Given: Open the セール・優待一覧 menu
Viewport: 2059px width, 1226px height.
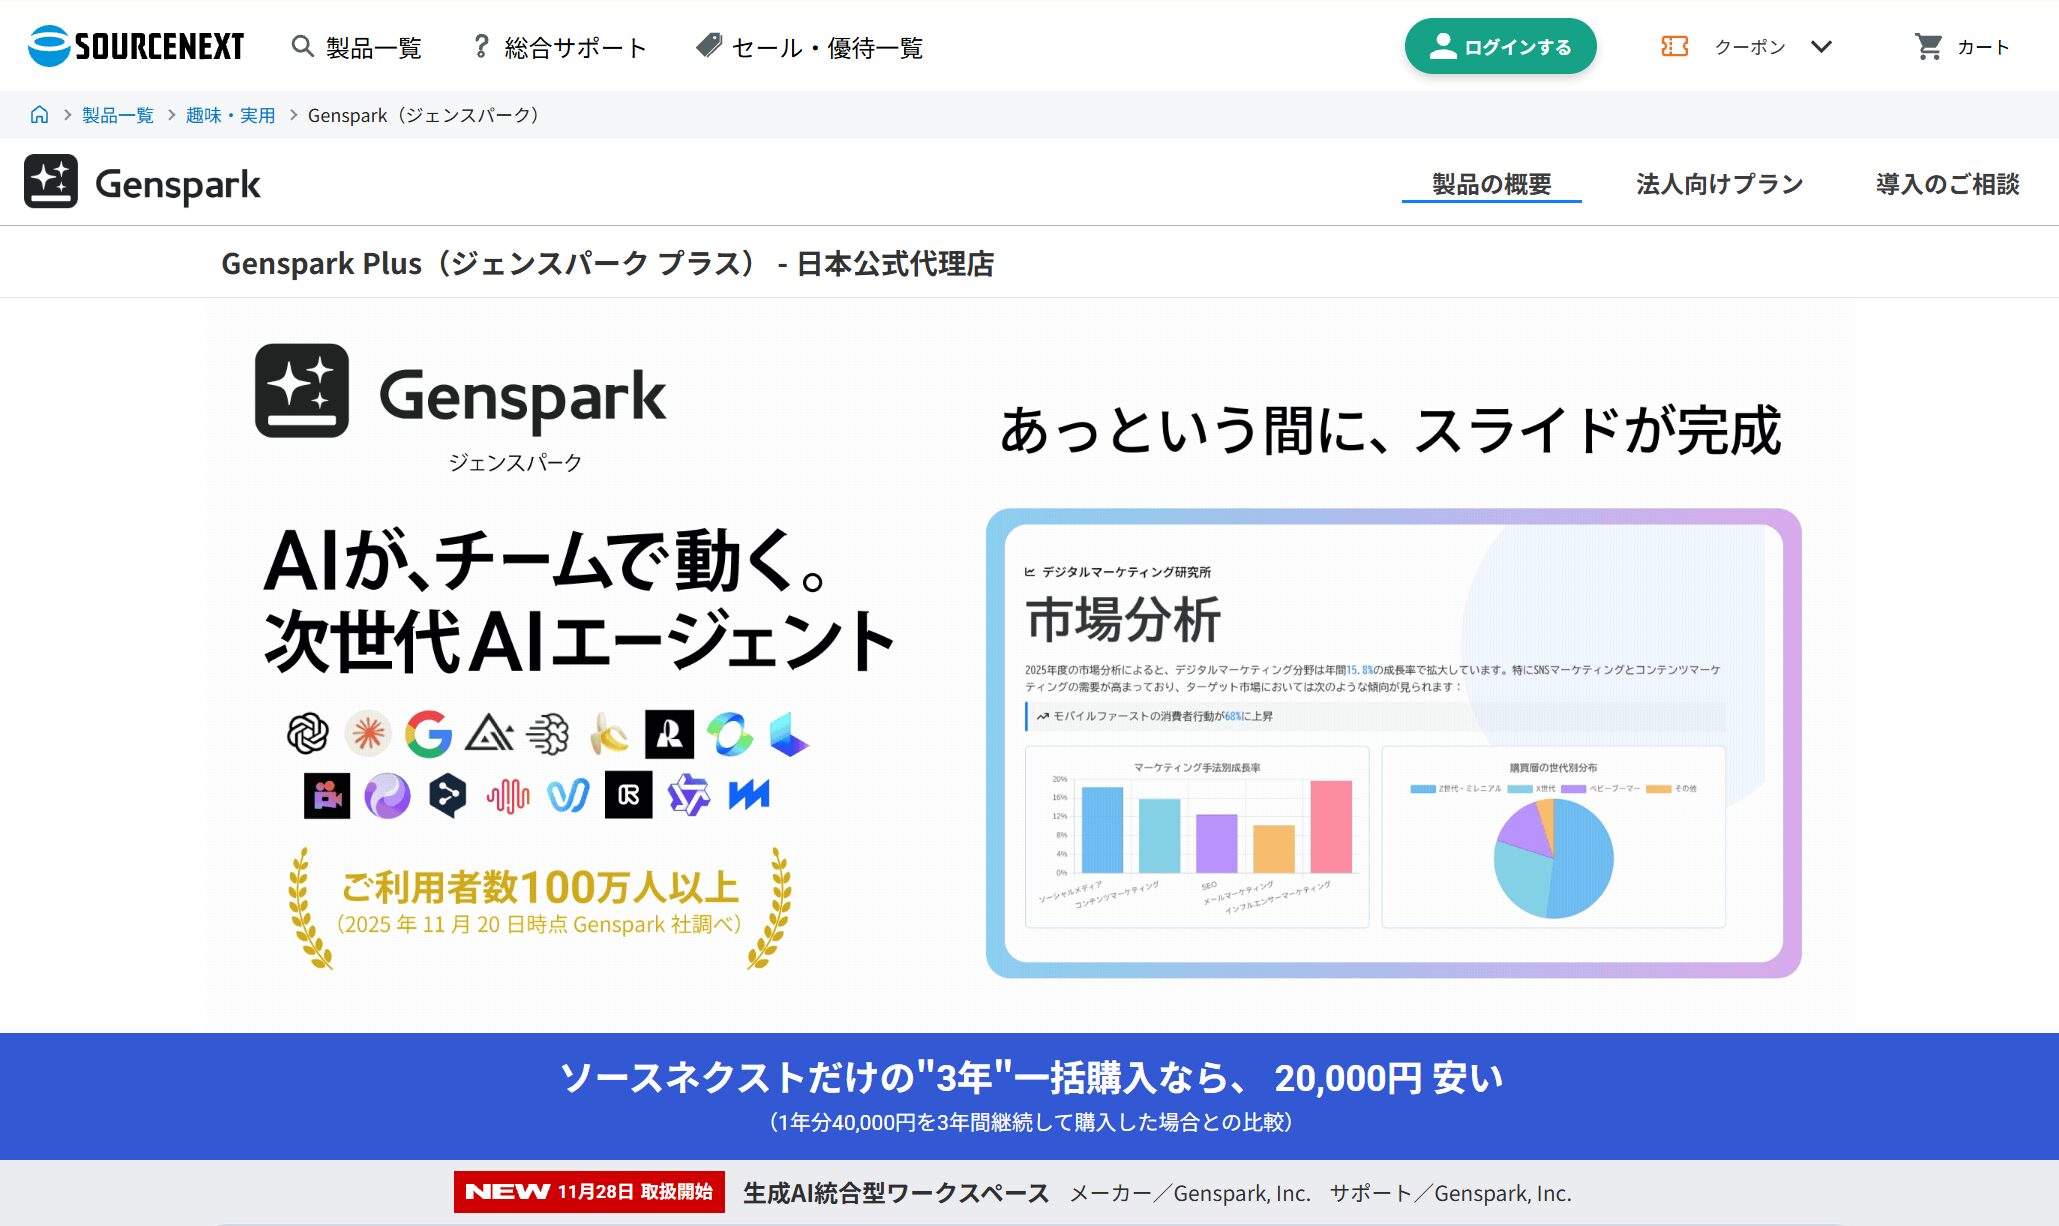Looking at the screenshot, I should (826, 47).
